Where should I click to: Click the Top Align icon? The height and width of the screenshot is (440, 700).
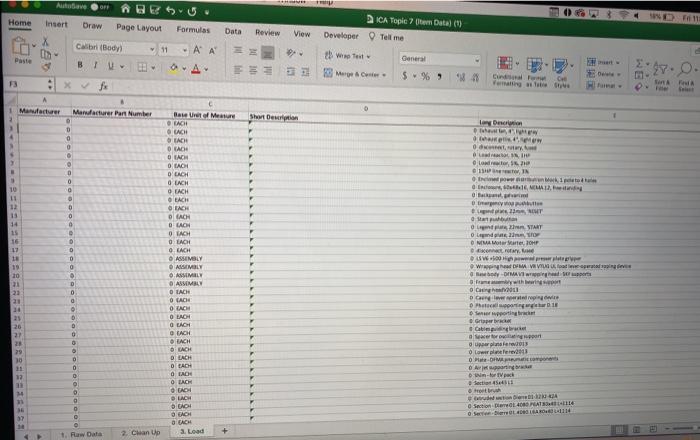pos(238,50)
